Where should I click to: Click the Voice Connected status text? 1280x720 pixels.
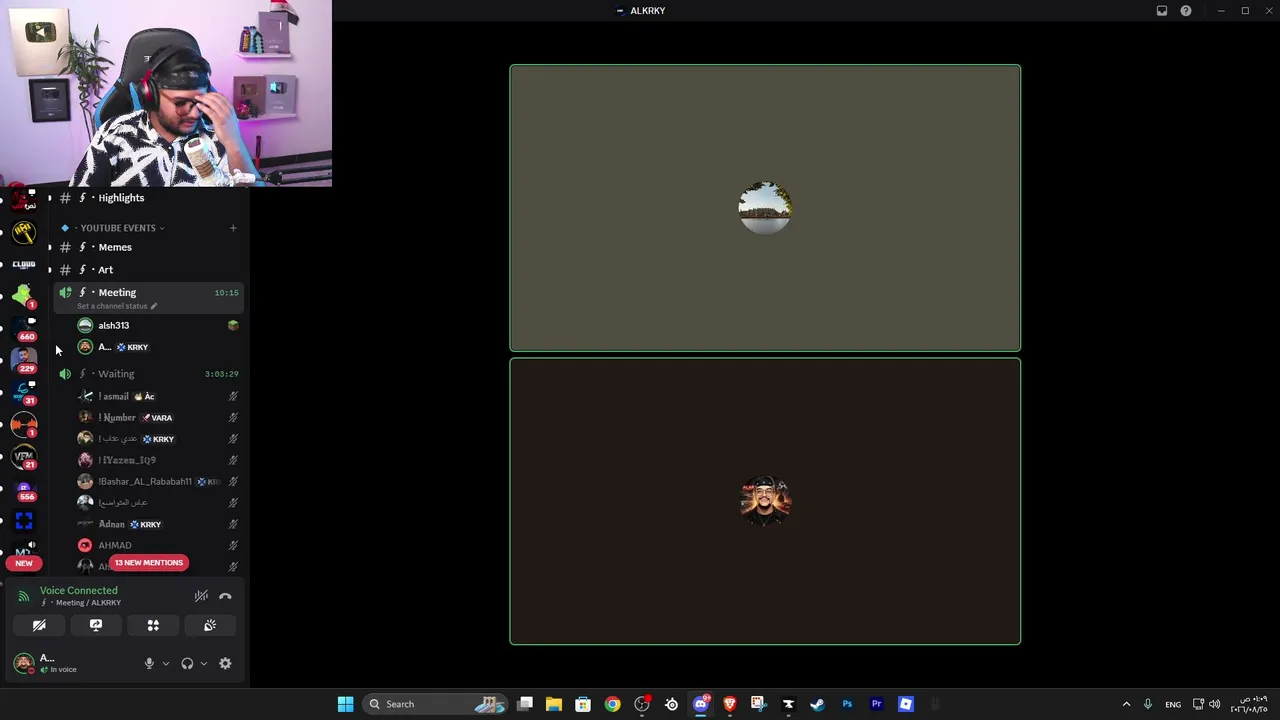pos(78,590)
